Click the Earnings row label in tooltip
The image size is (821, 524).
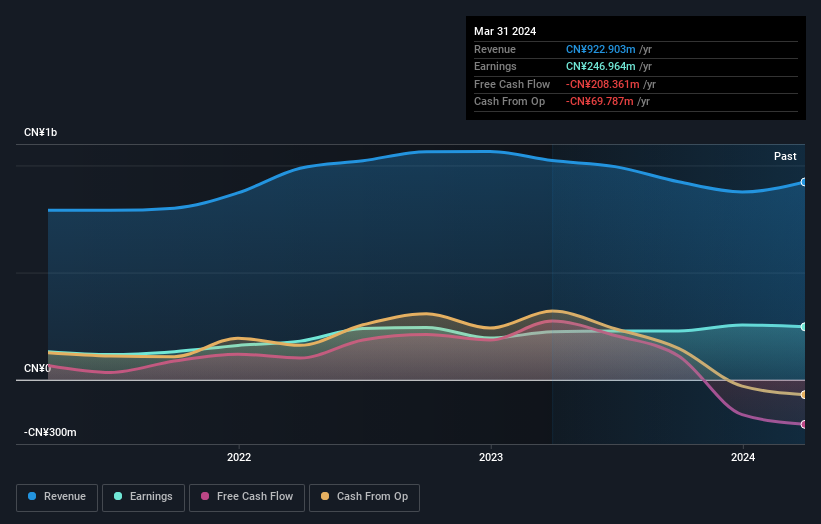(x=495, y=66)
